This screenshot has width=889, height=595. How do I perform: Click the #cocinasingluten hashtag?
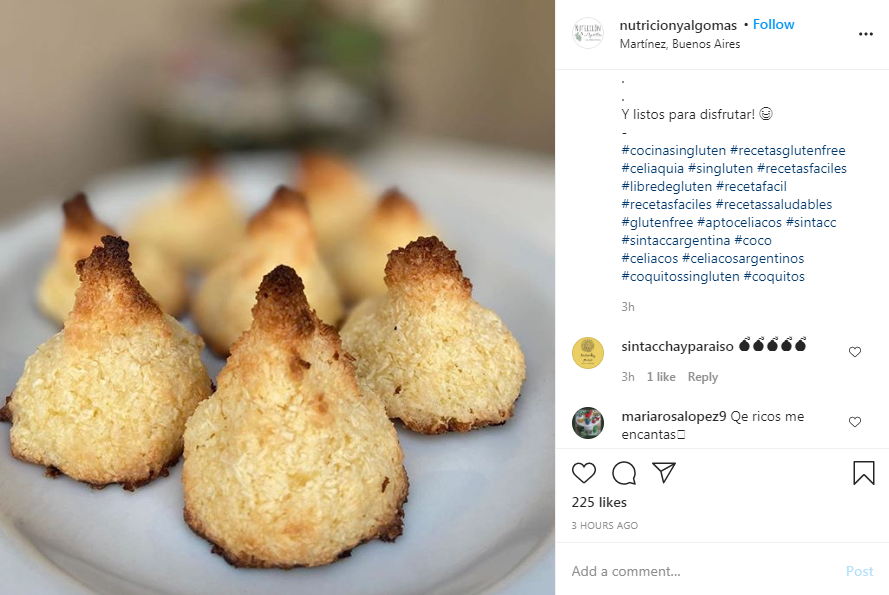[x=673, y=151]
